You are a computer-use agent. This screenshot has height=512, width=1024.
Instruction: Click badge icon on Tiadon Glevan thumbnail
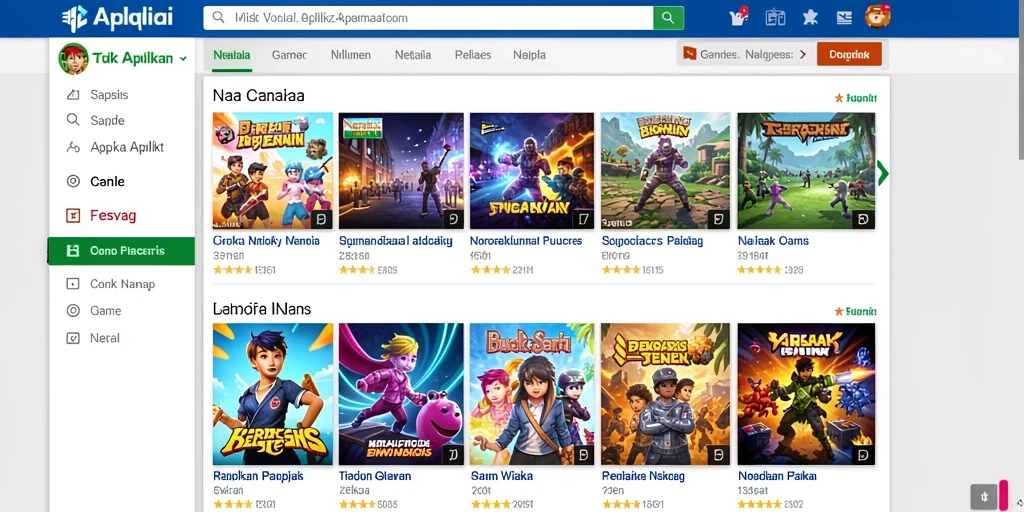point(453,454)
